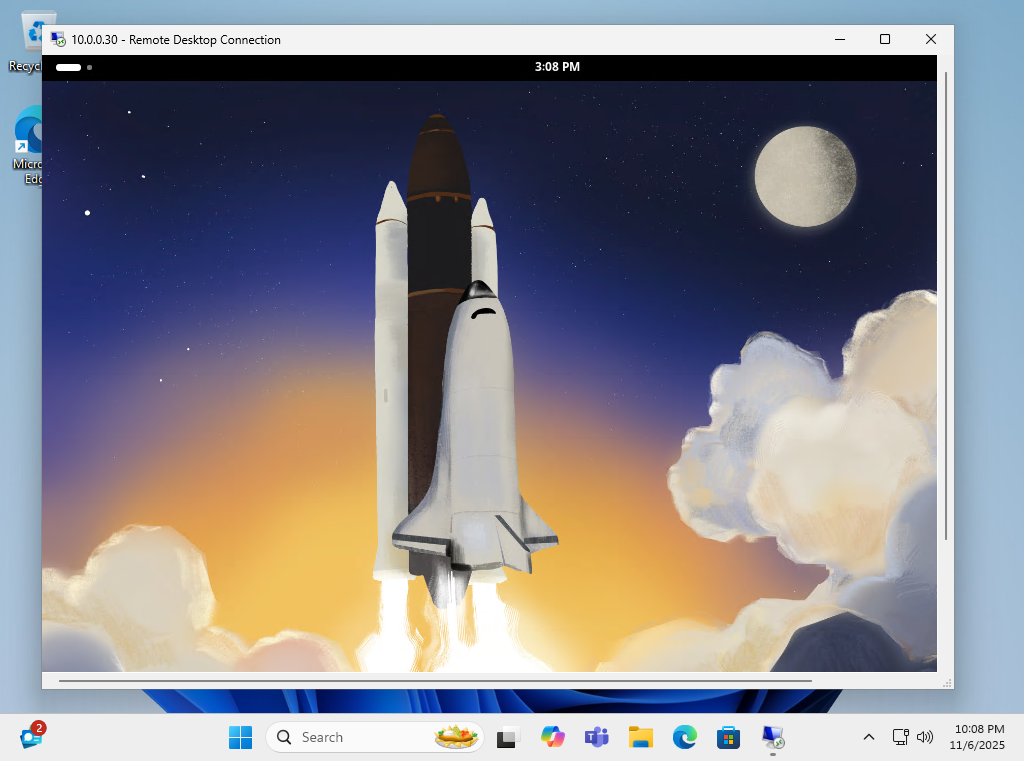1024x761 pixels.
Task: Launch Microsoft Edge from the taskbar
Action: pyautogui.click(x=685, y=737)
